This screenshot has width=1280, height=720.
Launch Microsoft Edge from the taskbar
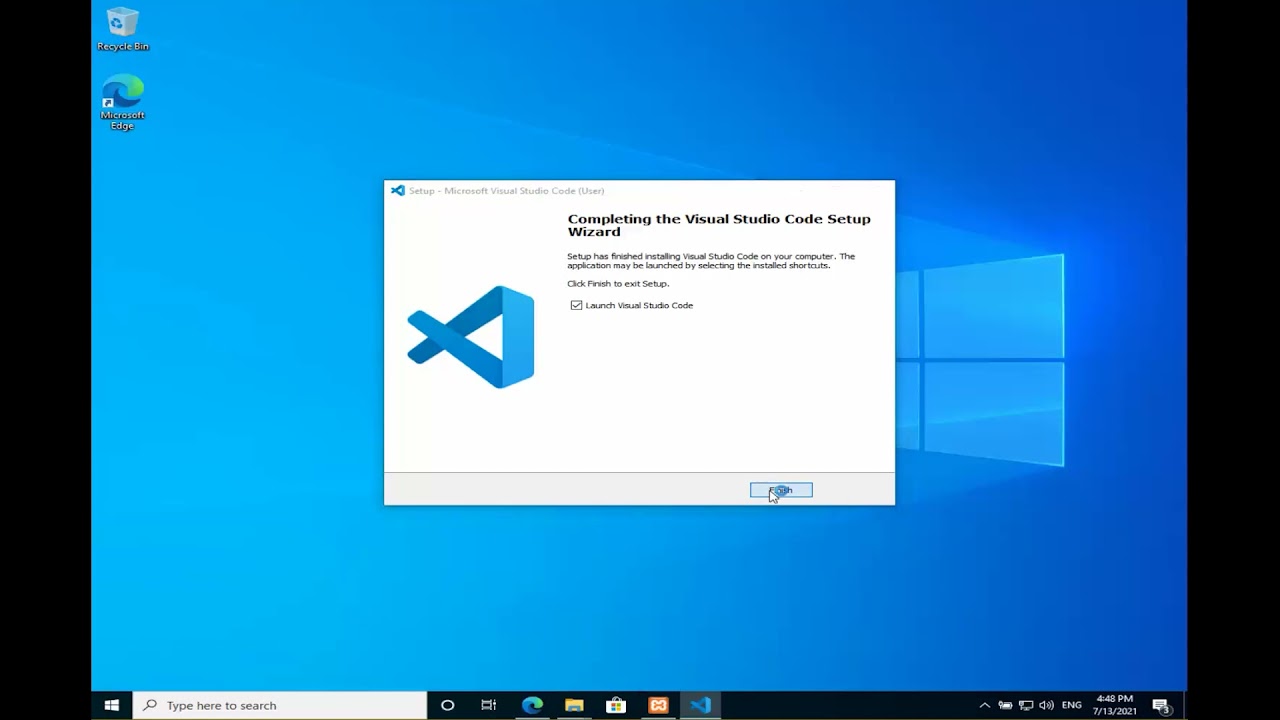[x=532, y=705]
